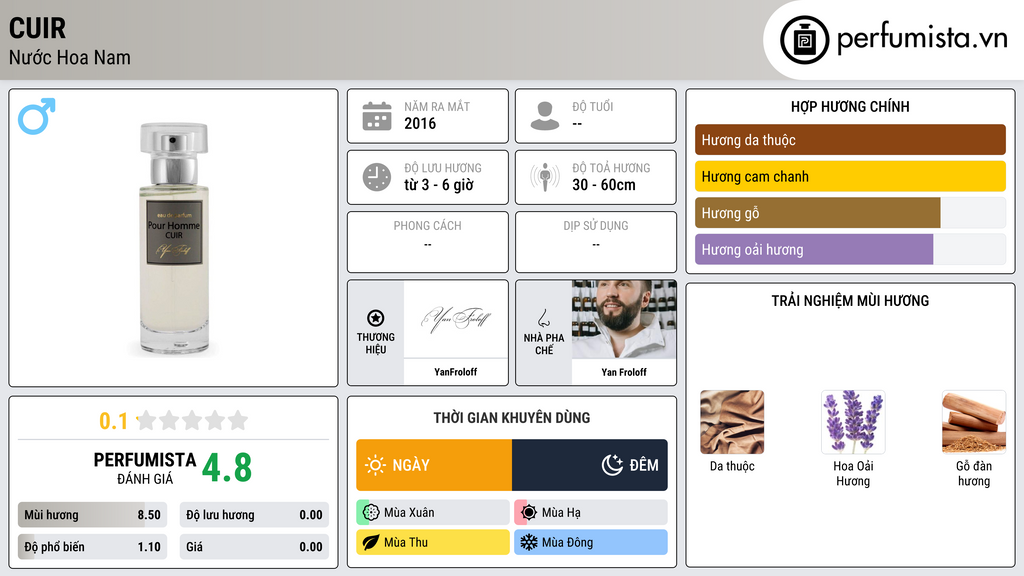Click the moon icon in Đêm

pos(612,465)
